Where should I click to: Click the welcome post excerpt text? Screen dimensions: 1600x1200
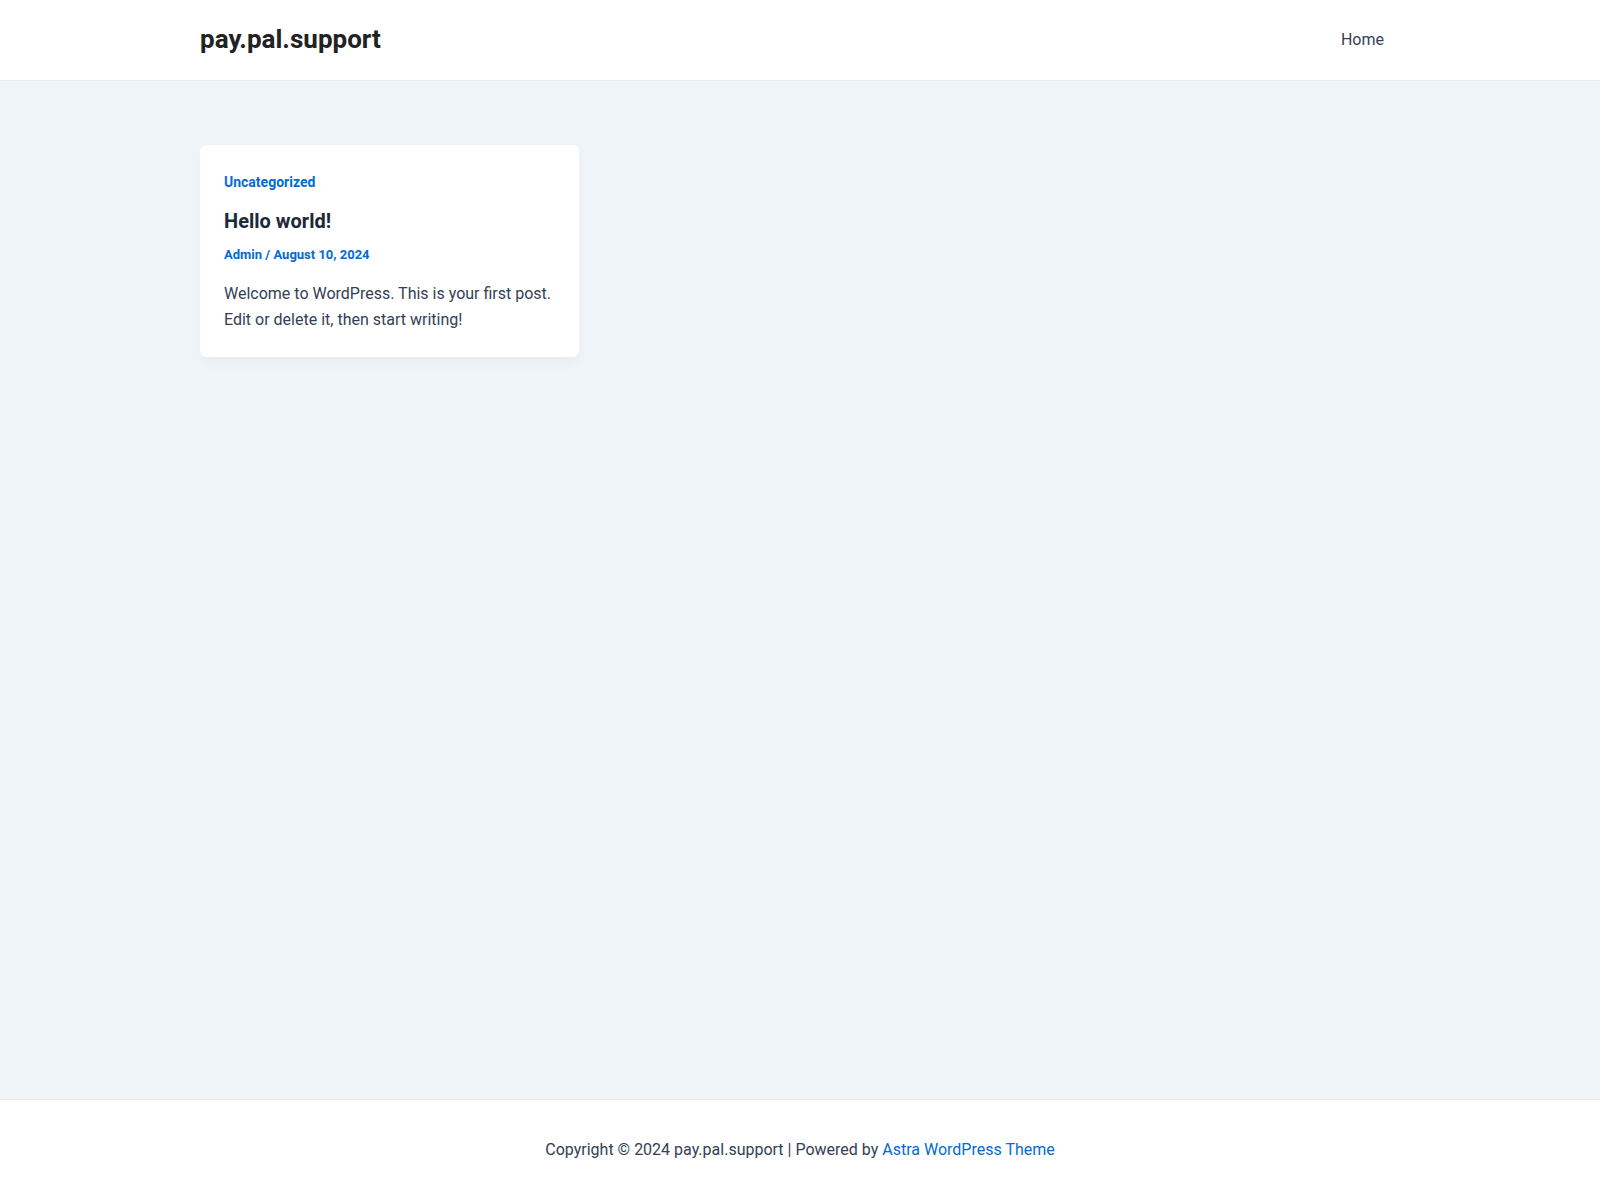tap(387, 306)
